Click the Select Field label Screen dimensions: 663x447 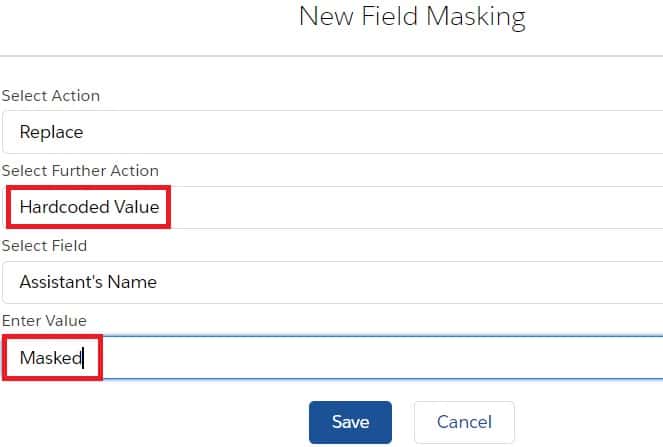click(x=44, y=246)
